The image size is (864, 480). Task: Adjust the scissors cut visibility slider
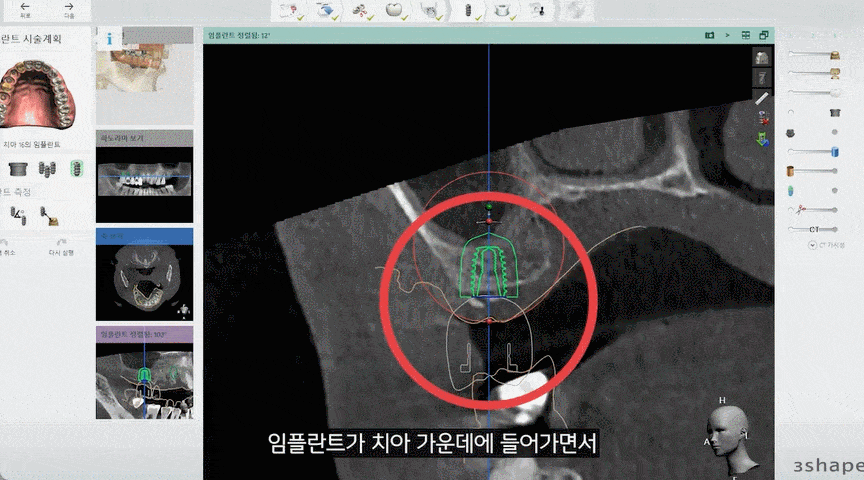click(814, 210)
